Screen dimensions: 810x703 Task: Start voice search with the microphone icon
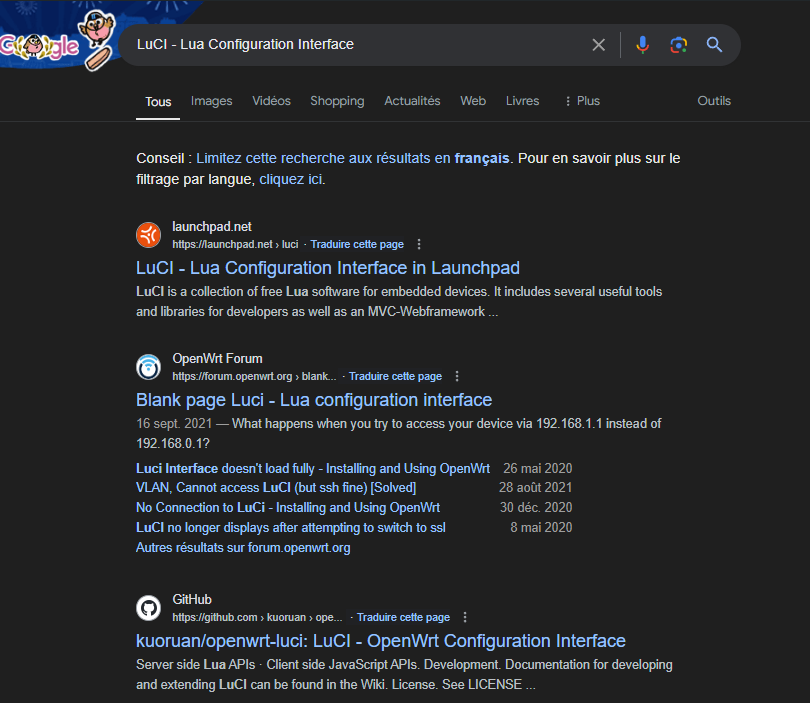(x=642, y=45)
